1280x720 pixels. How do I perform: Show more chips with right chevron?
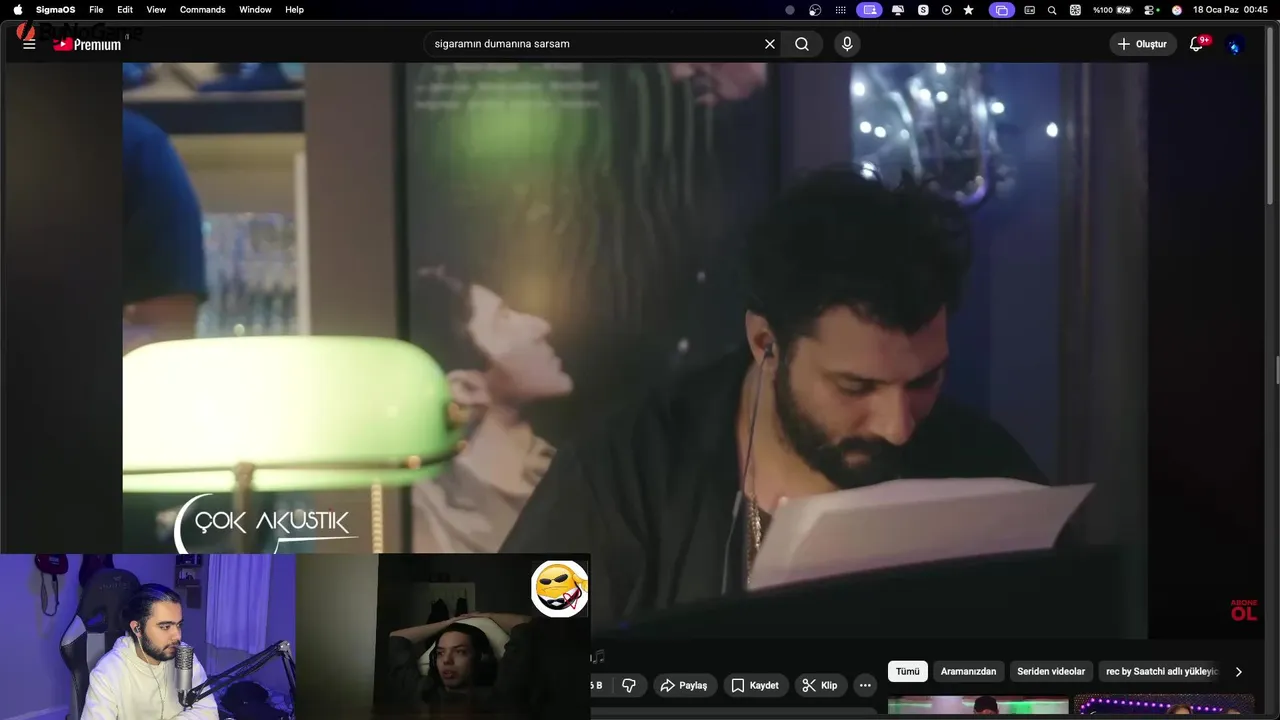click(x=1238, y=672)
